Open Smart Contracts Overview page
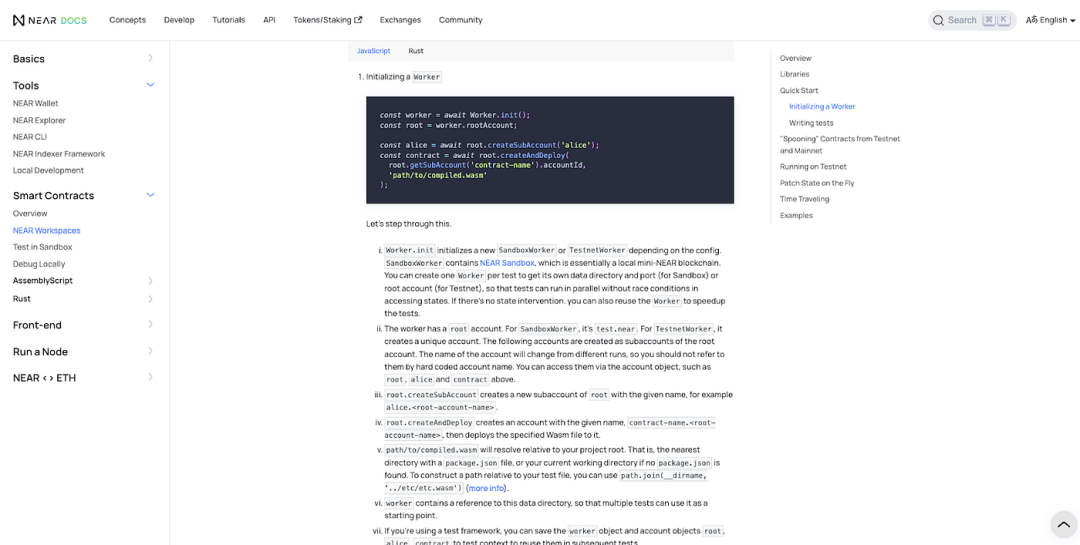 click(30, 214)
